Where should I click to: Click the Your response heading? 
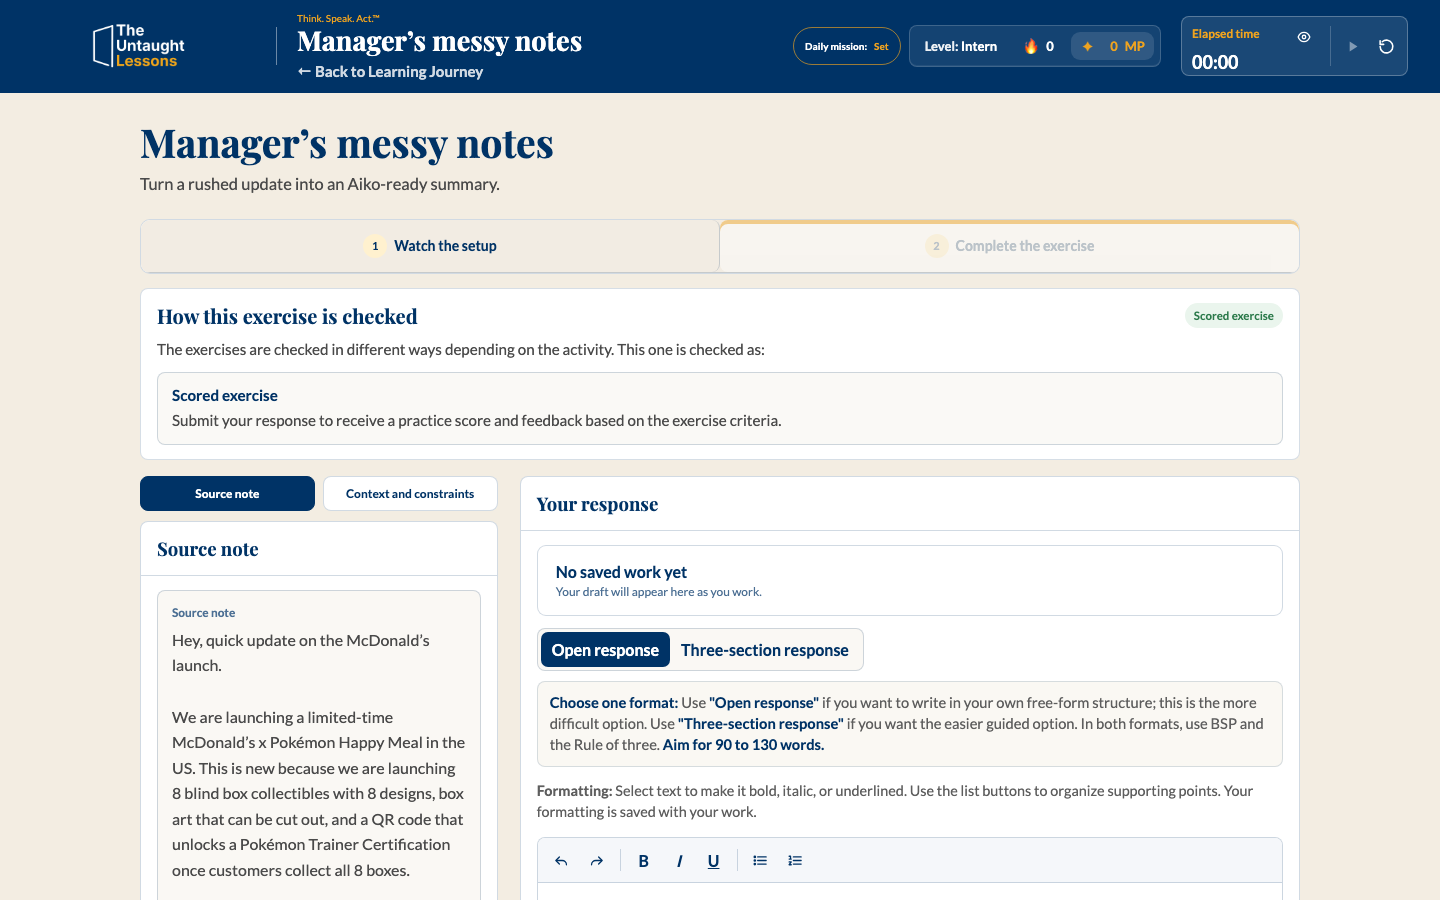point(597,505)
